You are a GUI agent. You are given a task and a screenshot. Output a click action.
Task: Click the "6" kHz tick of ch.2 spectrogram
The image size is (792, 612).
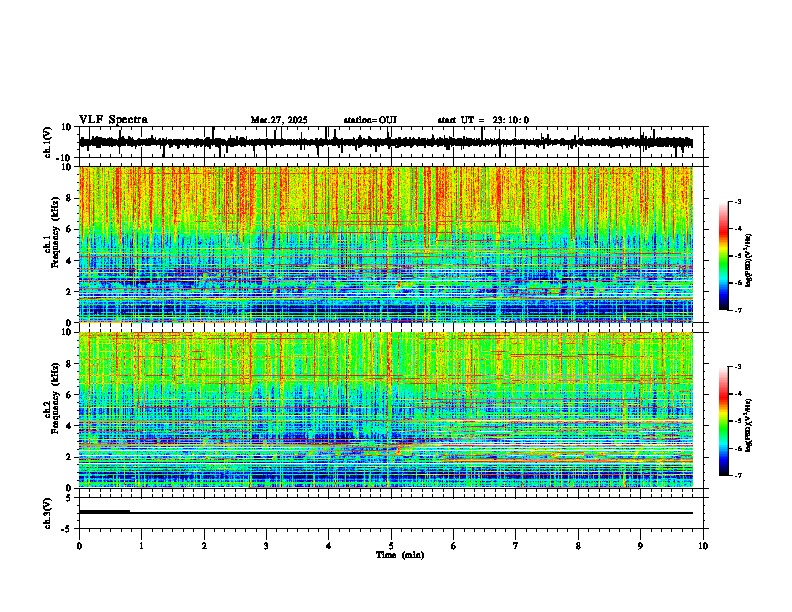click(70, 394)
